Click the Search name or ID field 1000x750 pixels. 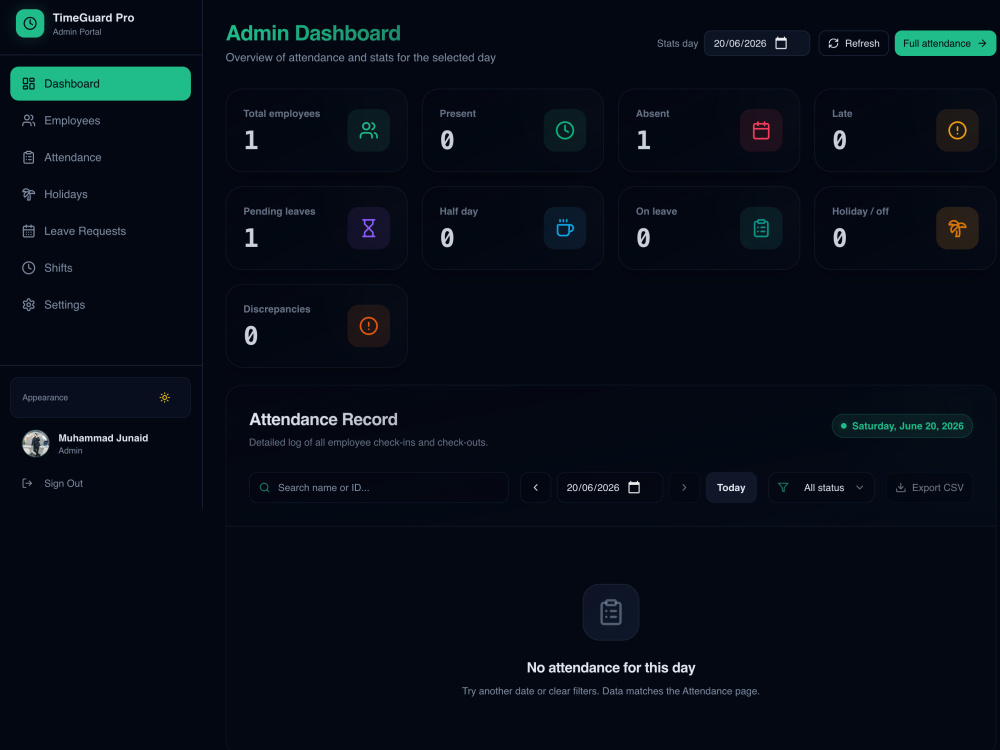[x=379, y=487]
